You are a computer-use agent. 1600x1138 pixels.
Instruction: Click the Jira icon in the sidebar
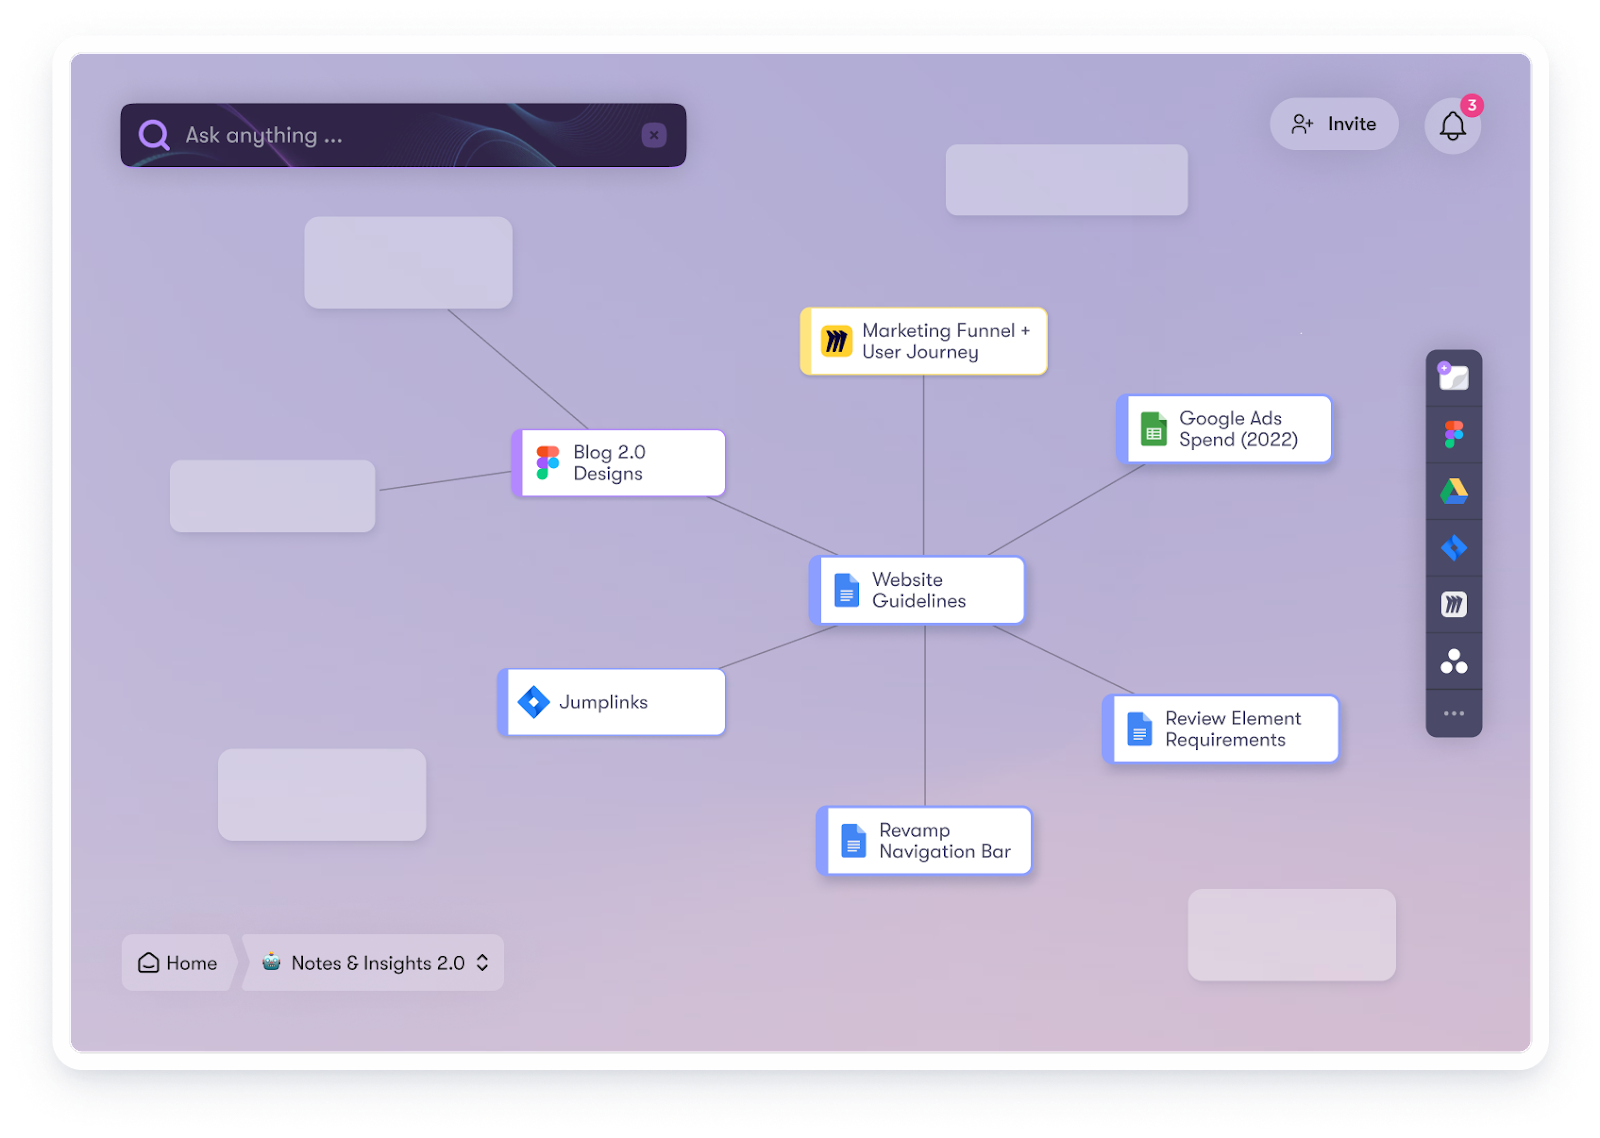[x=1454, y=547]
